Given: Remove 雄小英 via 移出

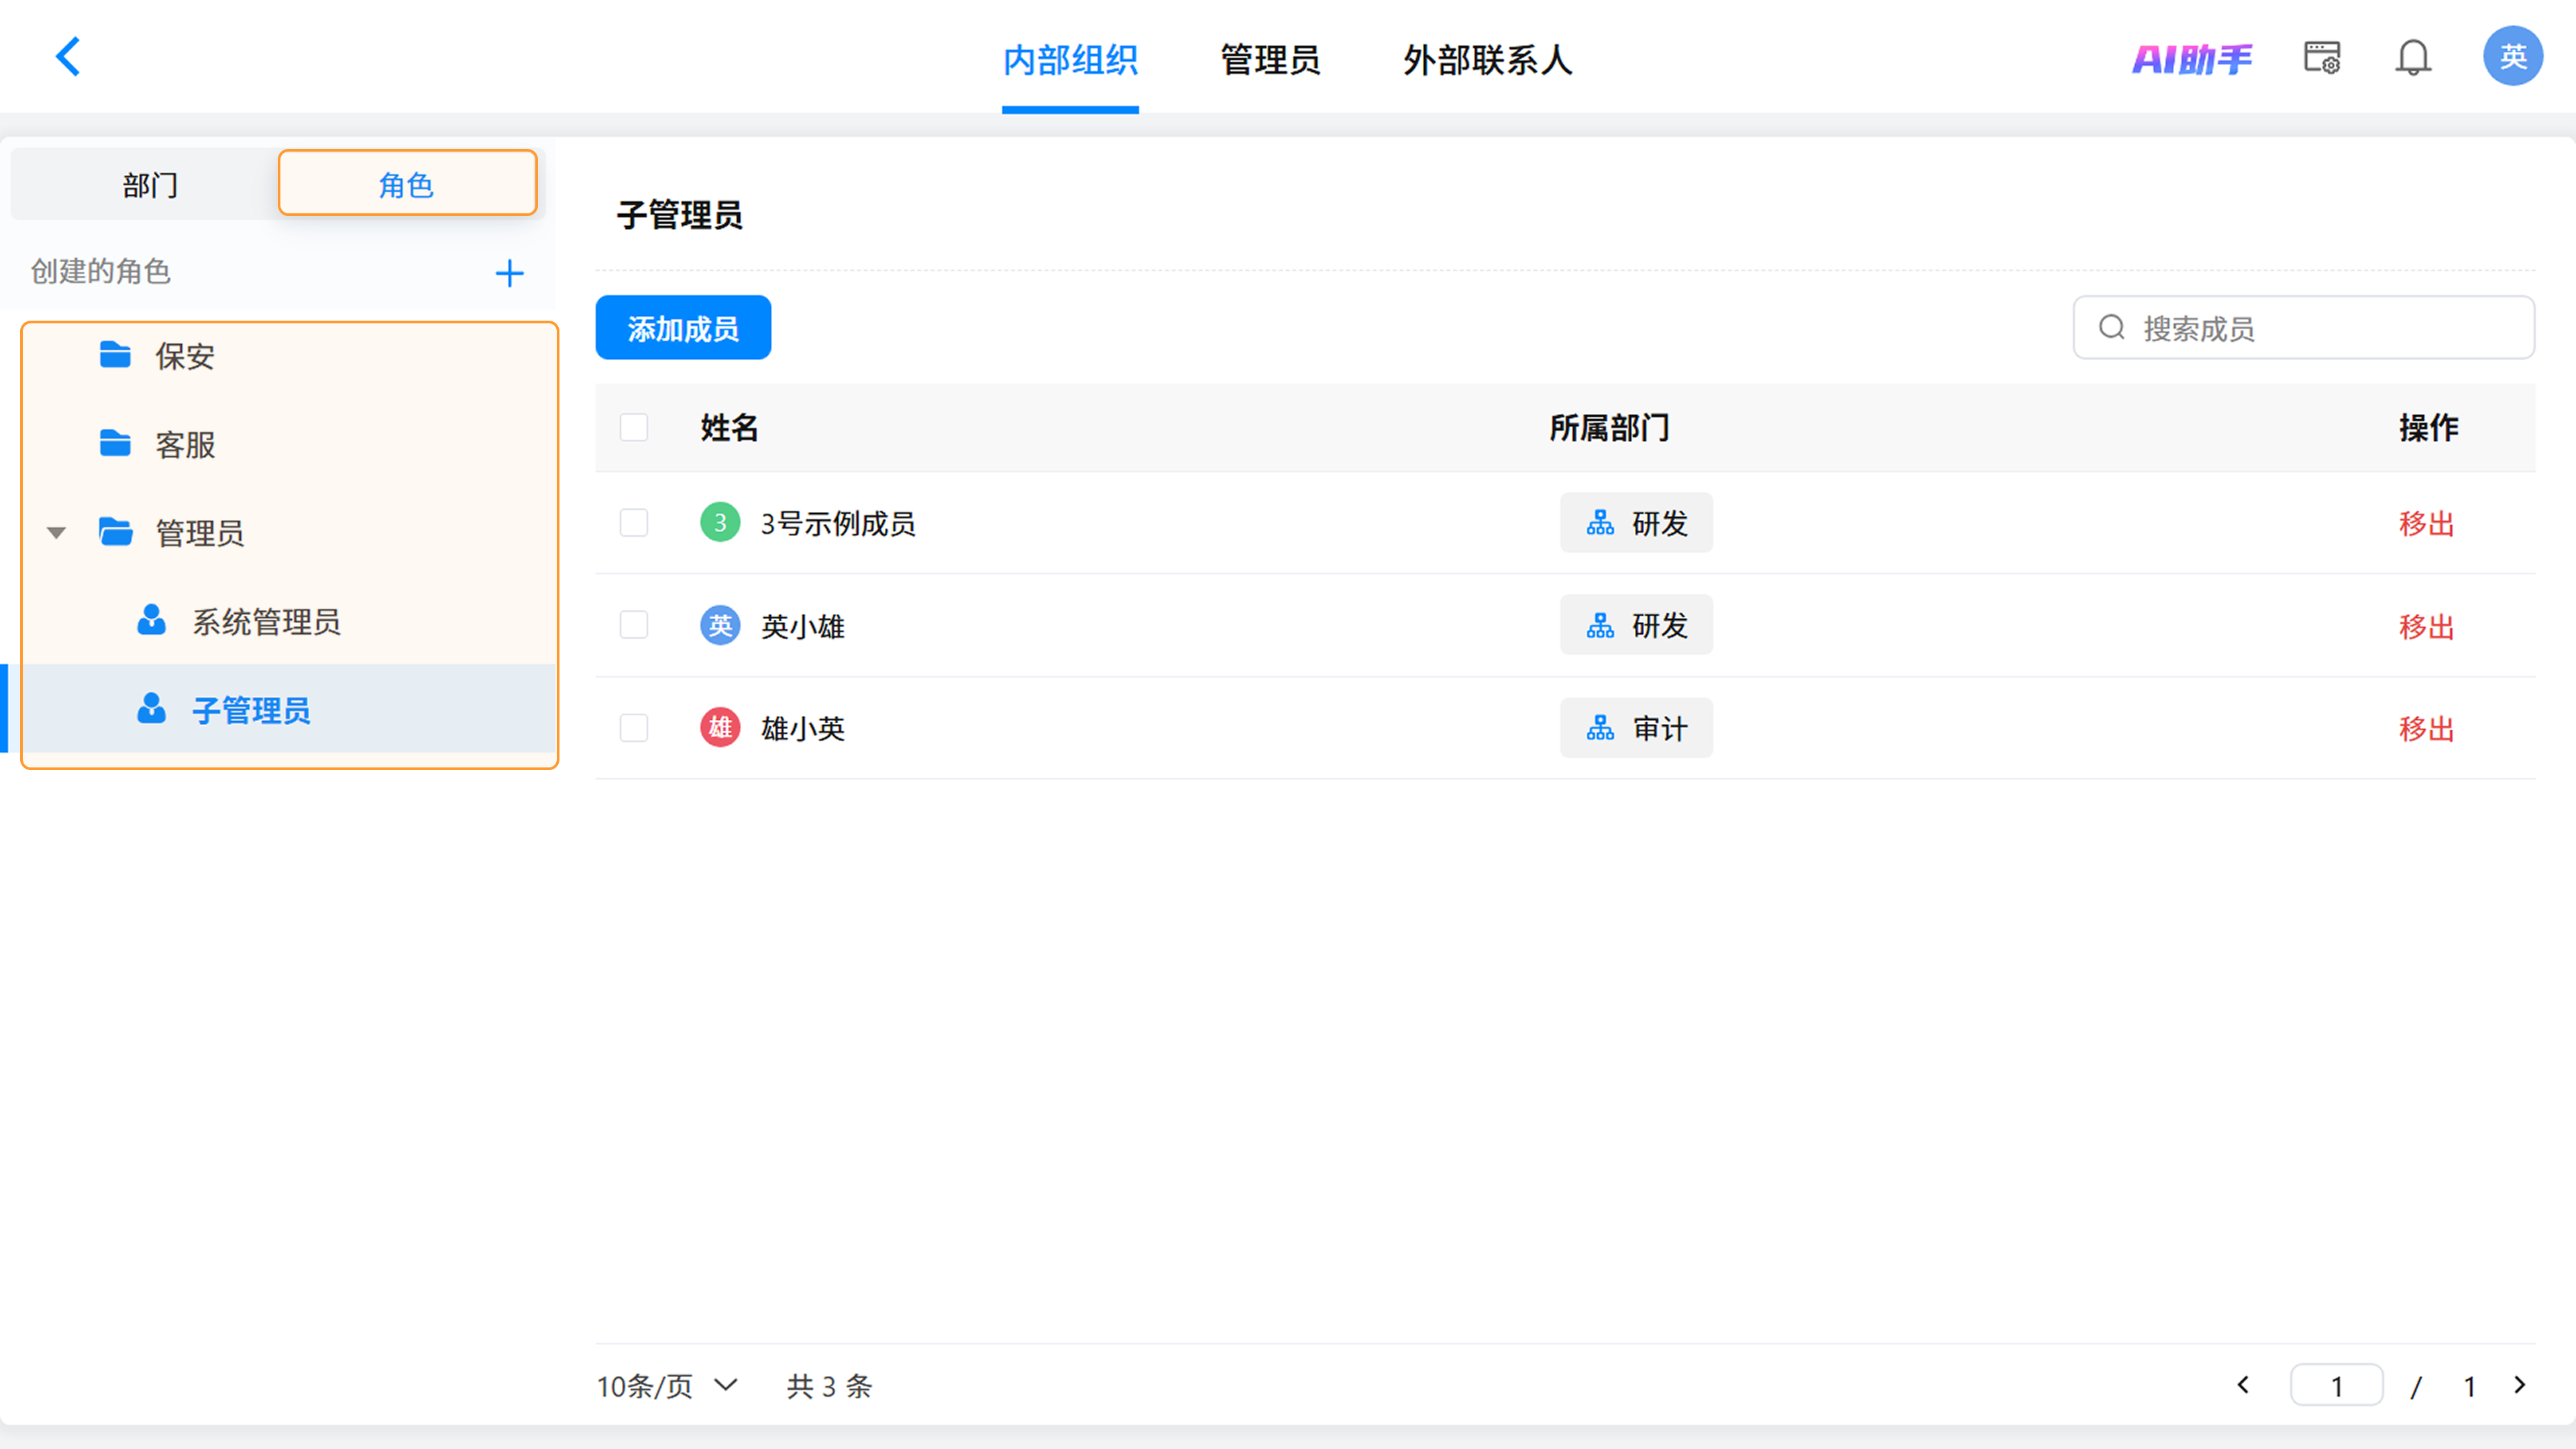Looking at the screenshot, I should [x=2427, y=728].
